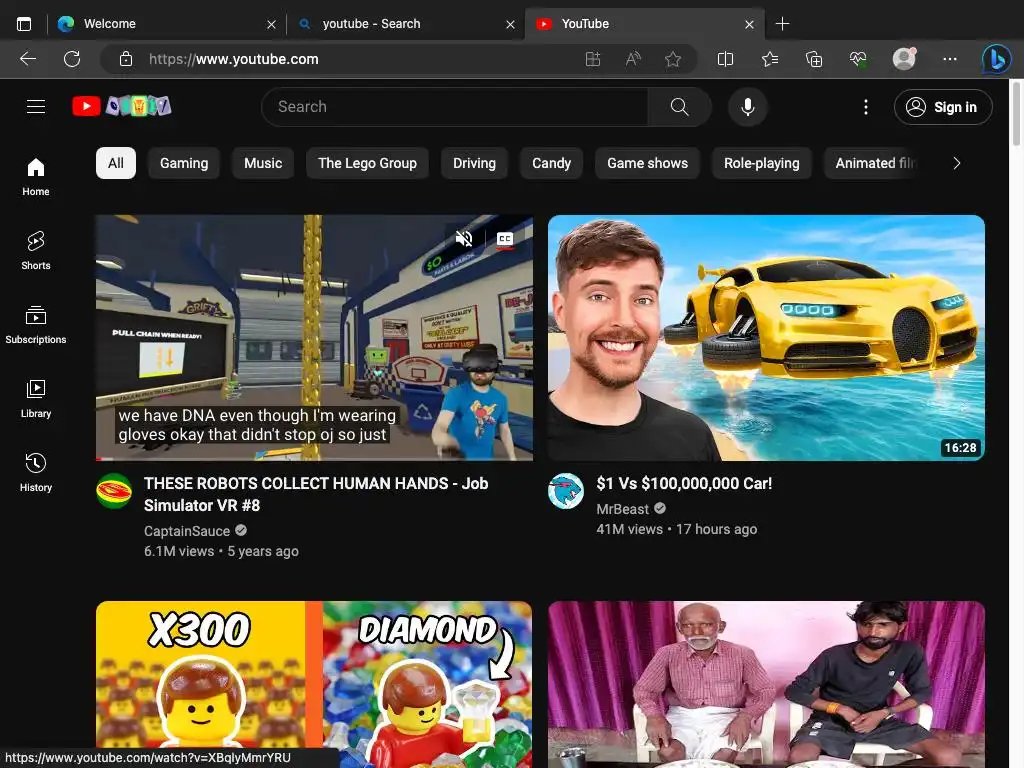
Task: Open a new browser tab
Action: pos(782,24)
